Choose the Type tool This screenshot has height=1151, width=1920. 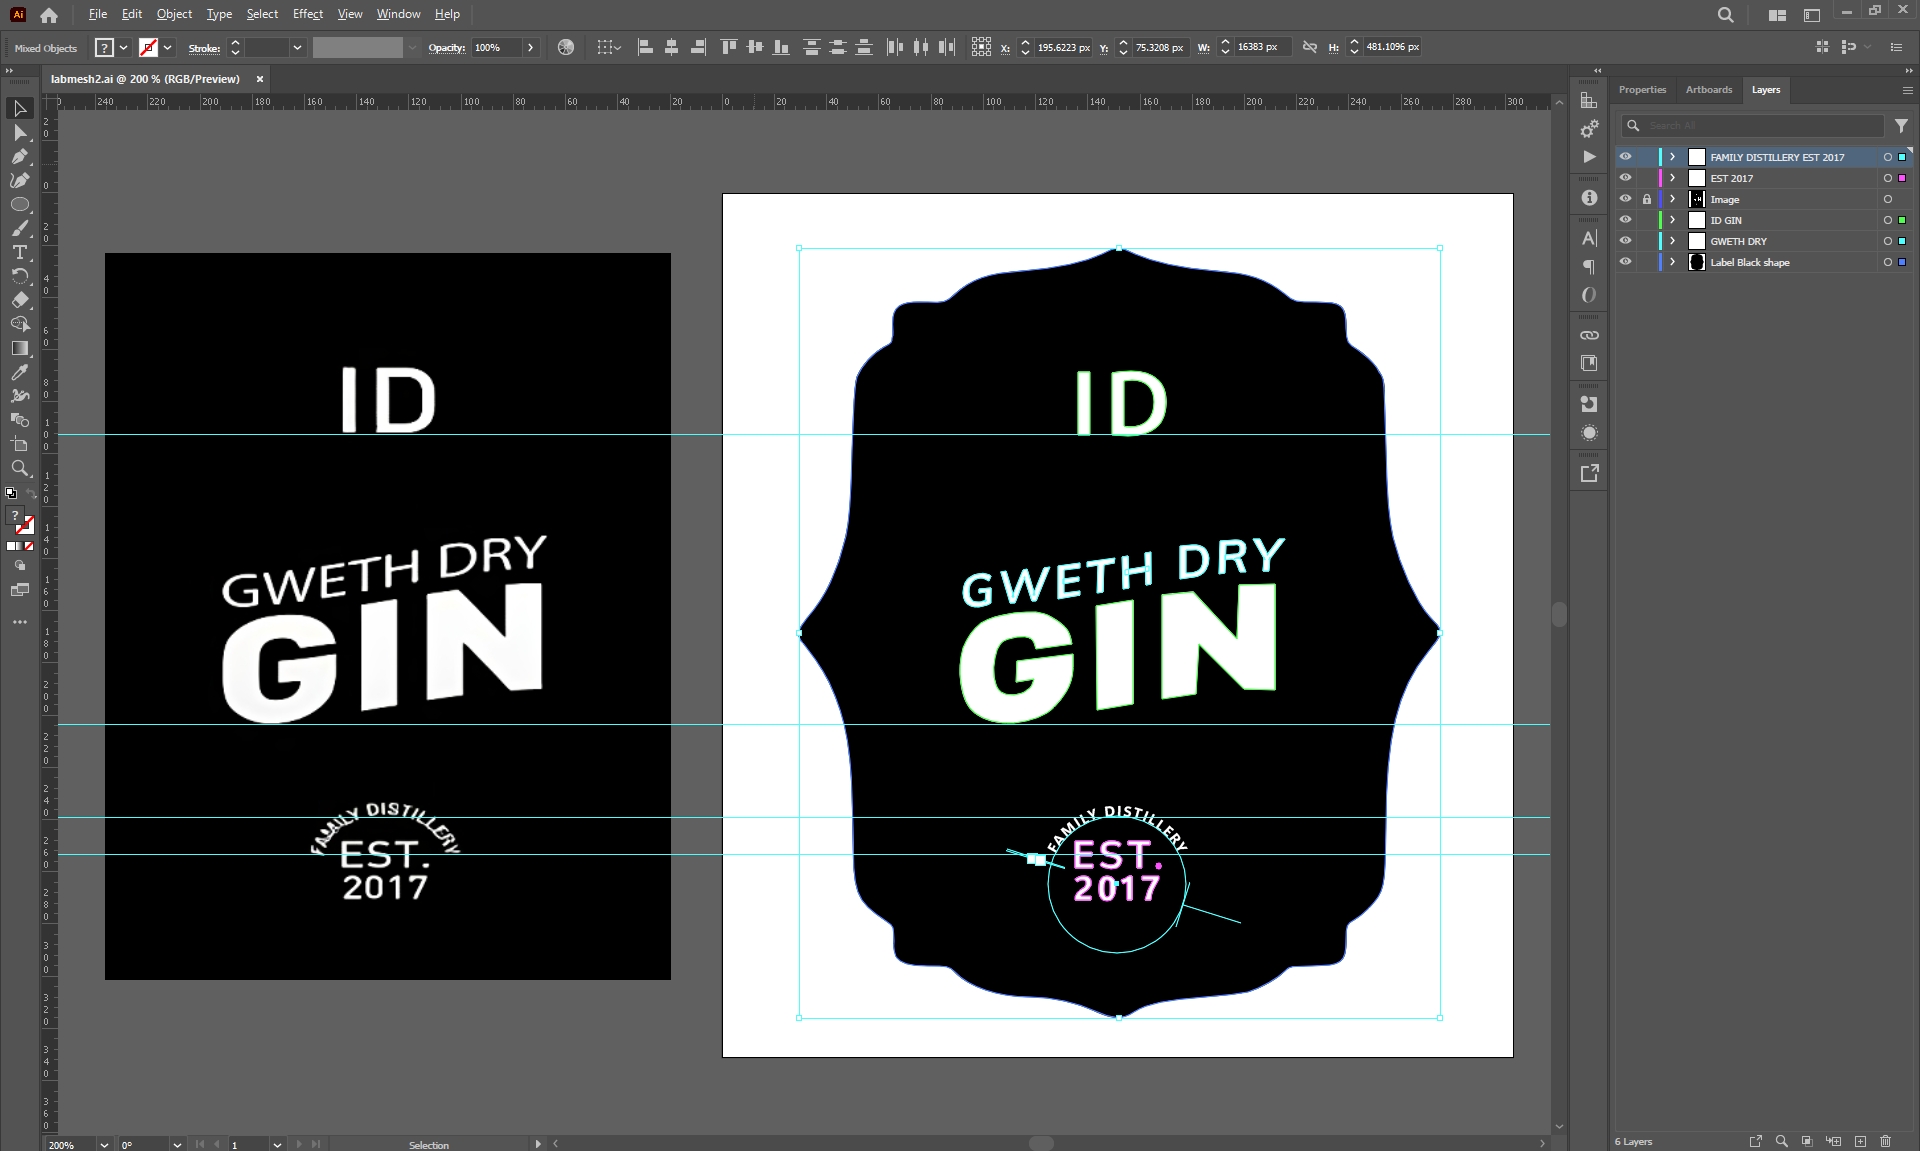point(19,252)
